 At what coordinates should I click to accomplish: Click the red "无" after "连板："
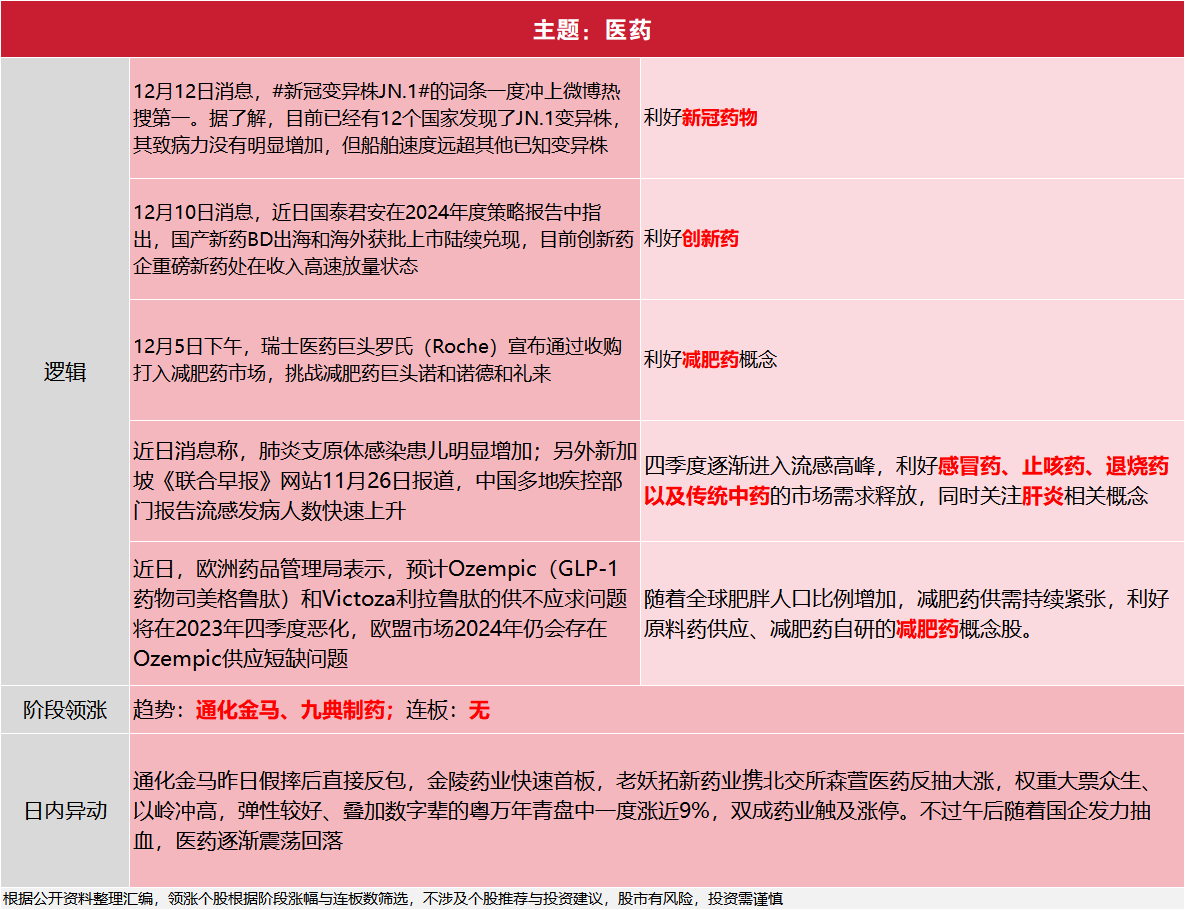tap(479, 710)
